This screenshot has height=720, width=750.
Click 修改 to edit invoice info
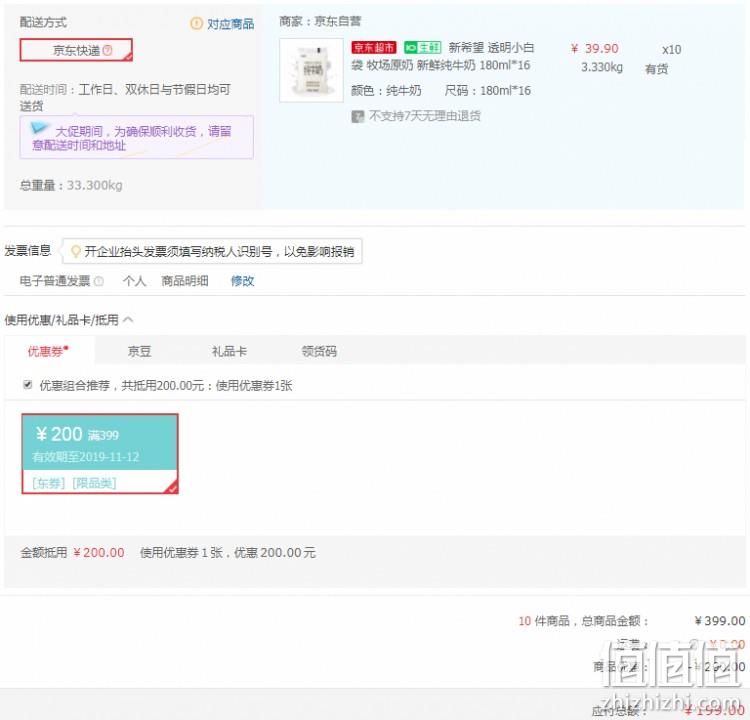coord(243,281)
